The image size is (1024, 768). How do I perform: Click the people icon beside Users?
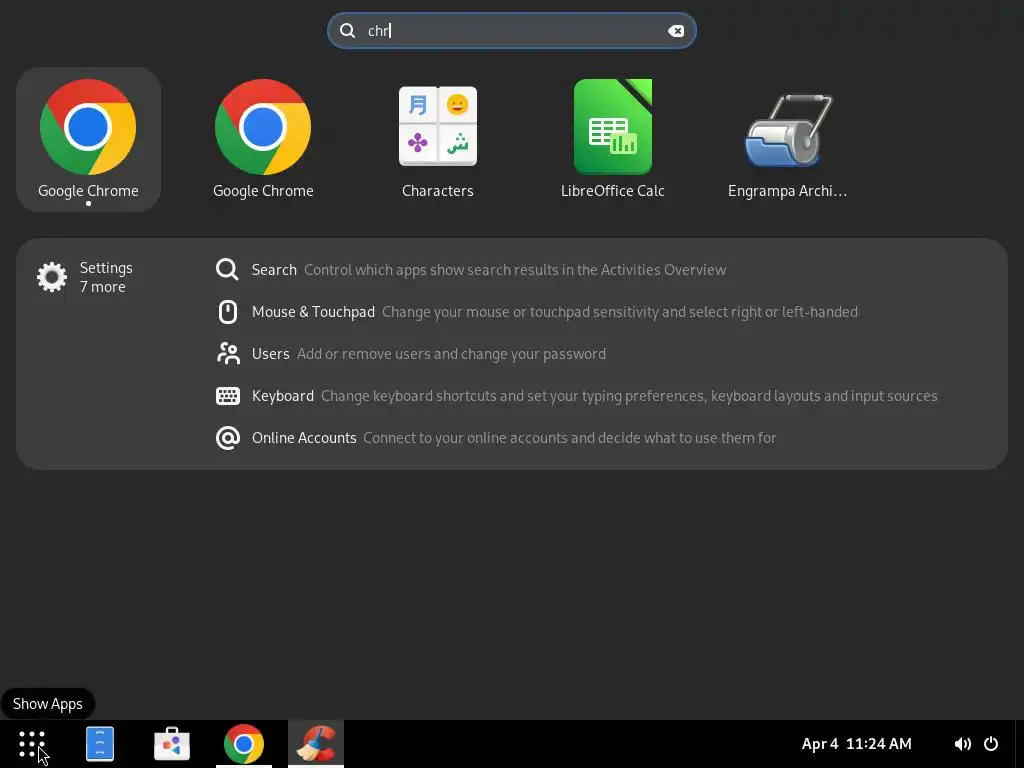pyautogui.click(x=227, y=353)
